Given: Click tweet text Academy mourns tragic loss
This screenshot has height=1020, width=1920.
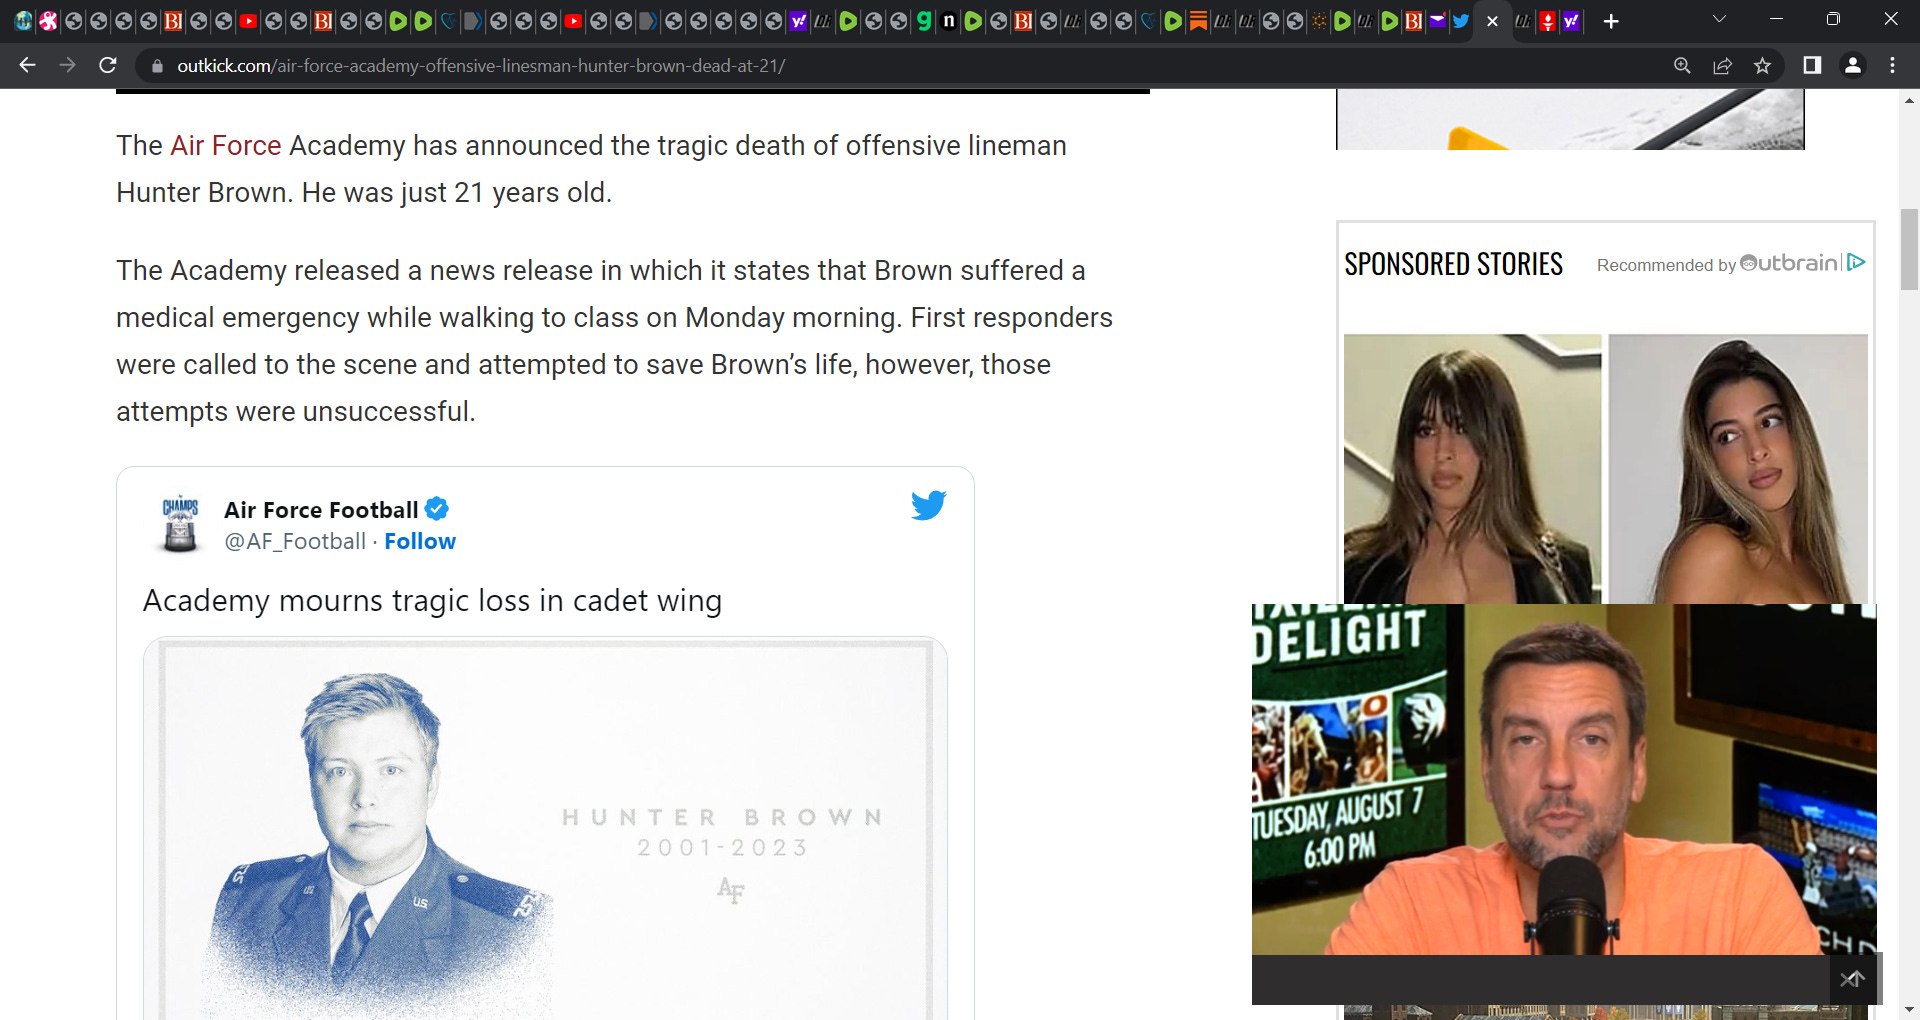Looking at the screenshot, I should [x=432, y=601].
